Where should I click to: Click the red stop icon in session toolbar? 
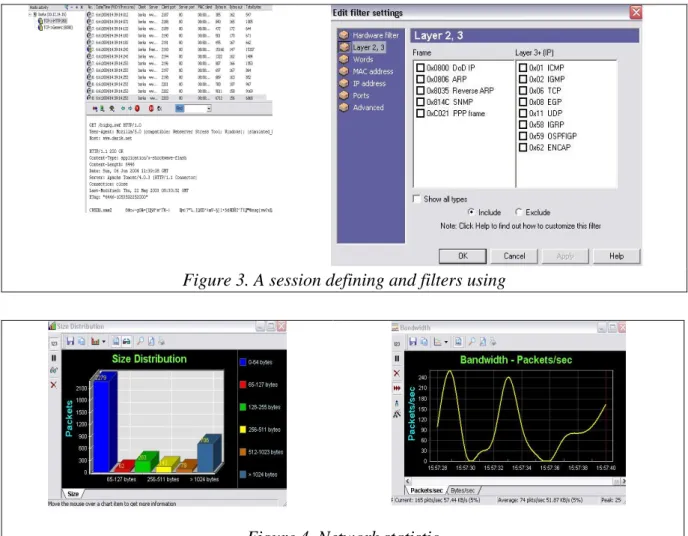pos(137,108)
